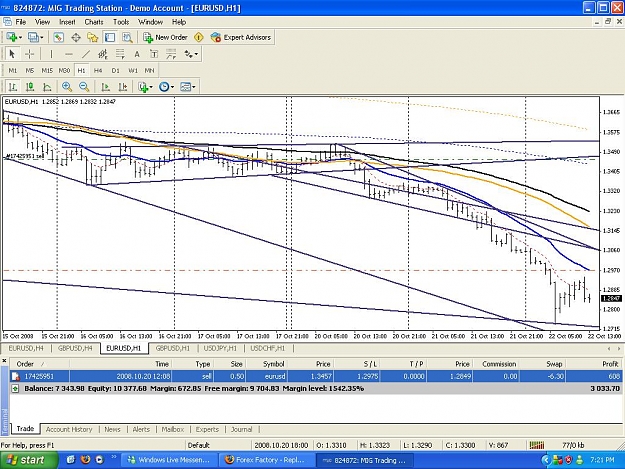The height and width of the screenshot is (469, 625).
Task: Switch to H4 timeframe
Action: (98, 71)
